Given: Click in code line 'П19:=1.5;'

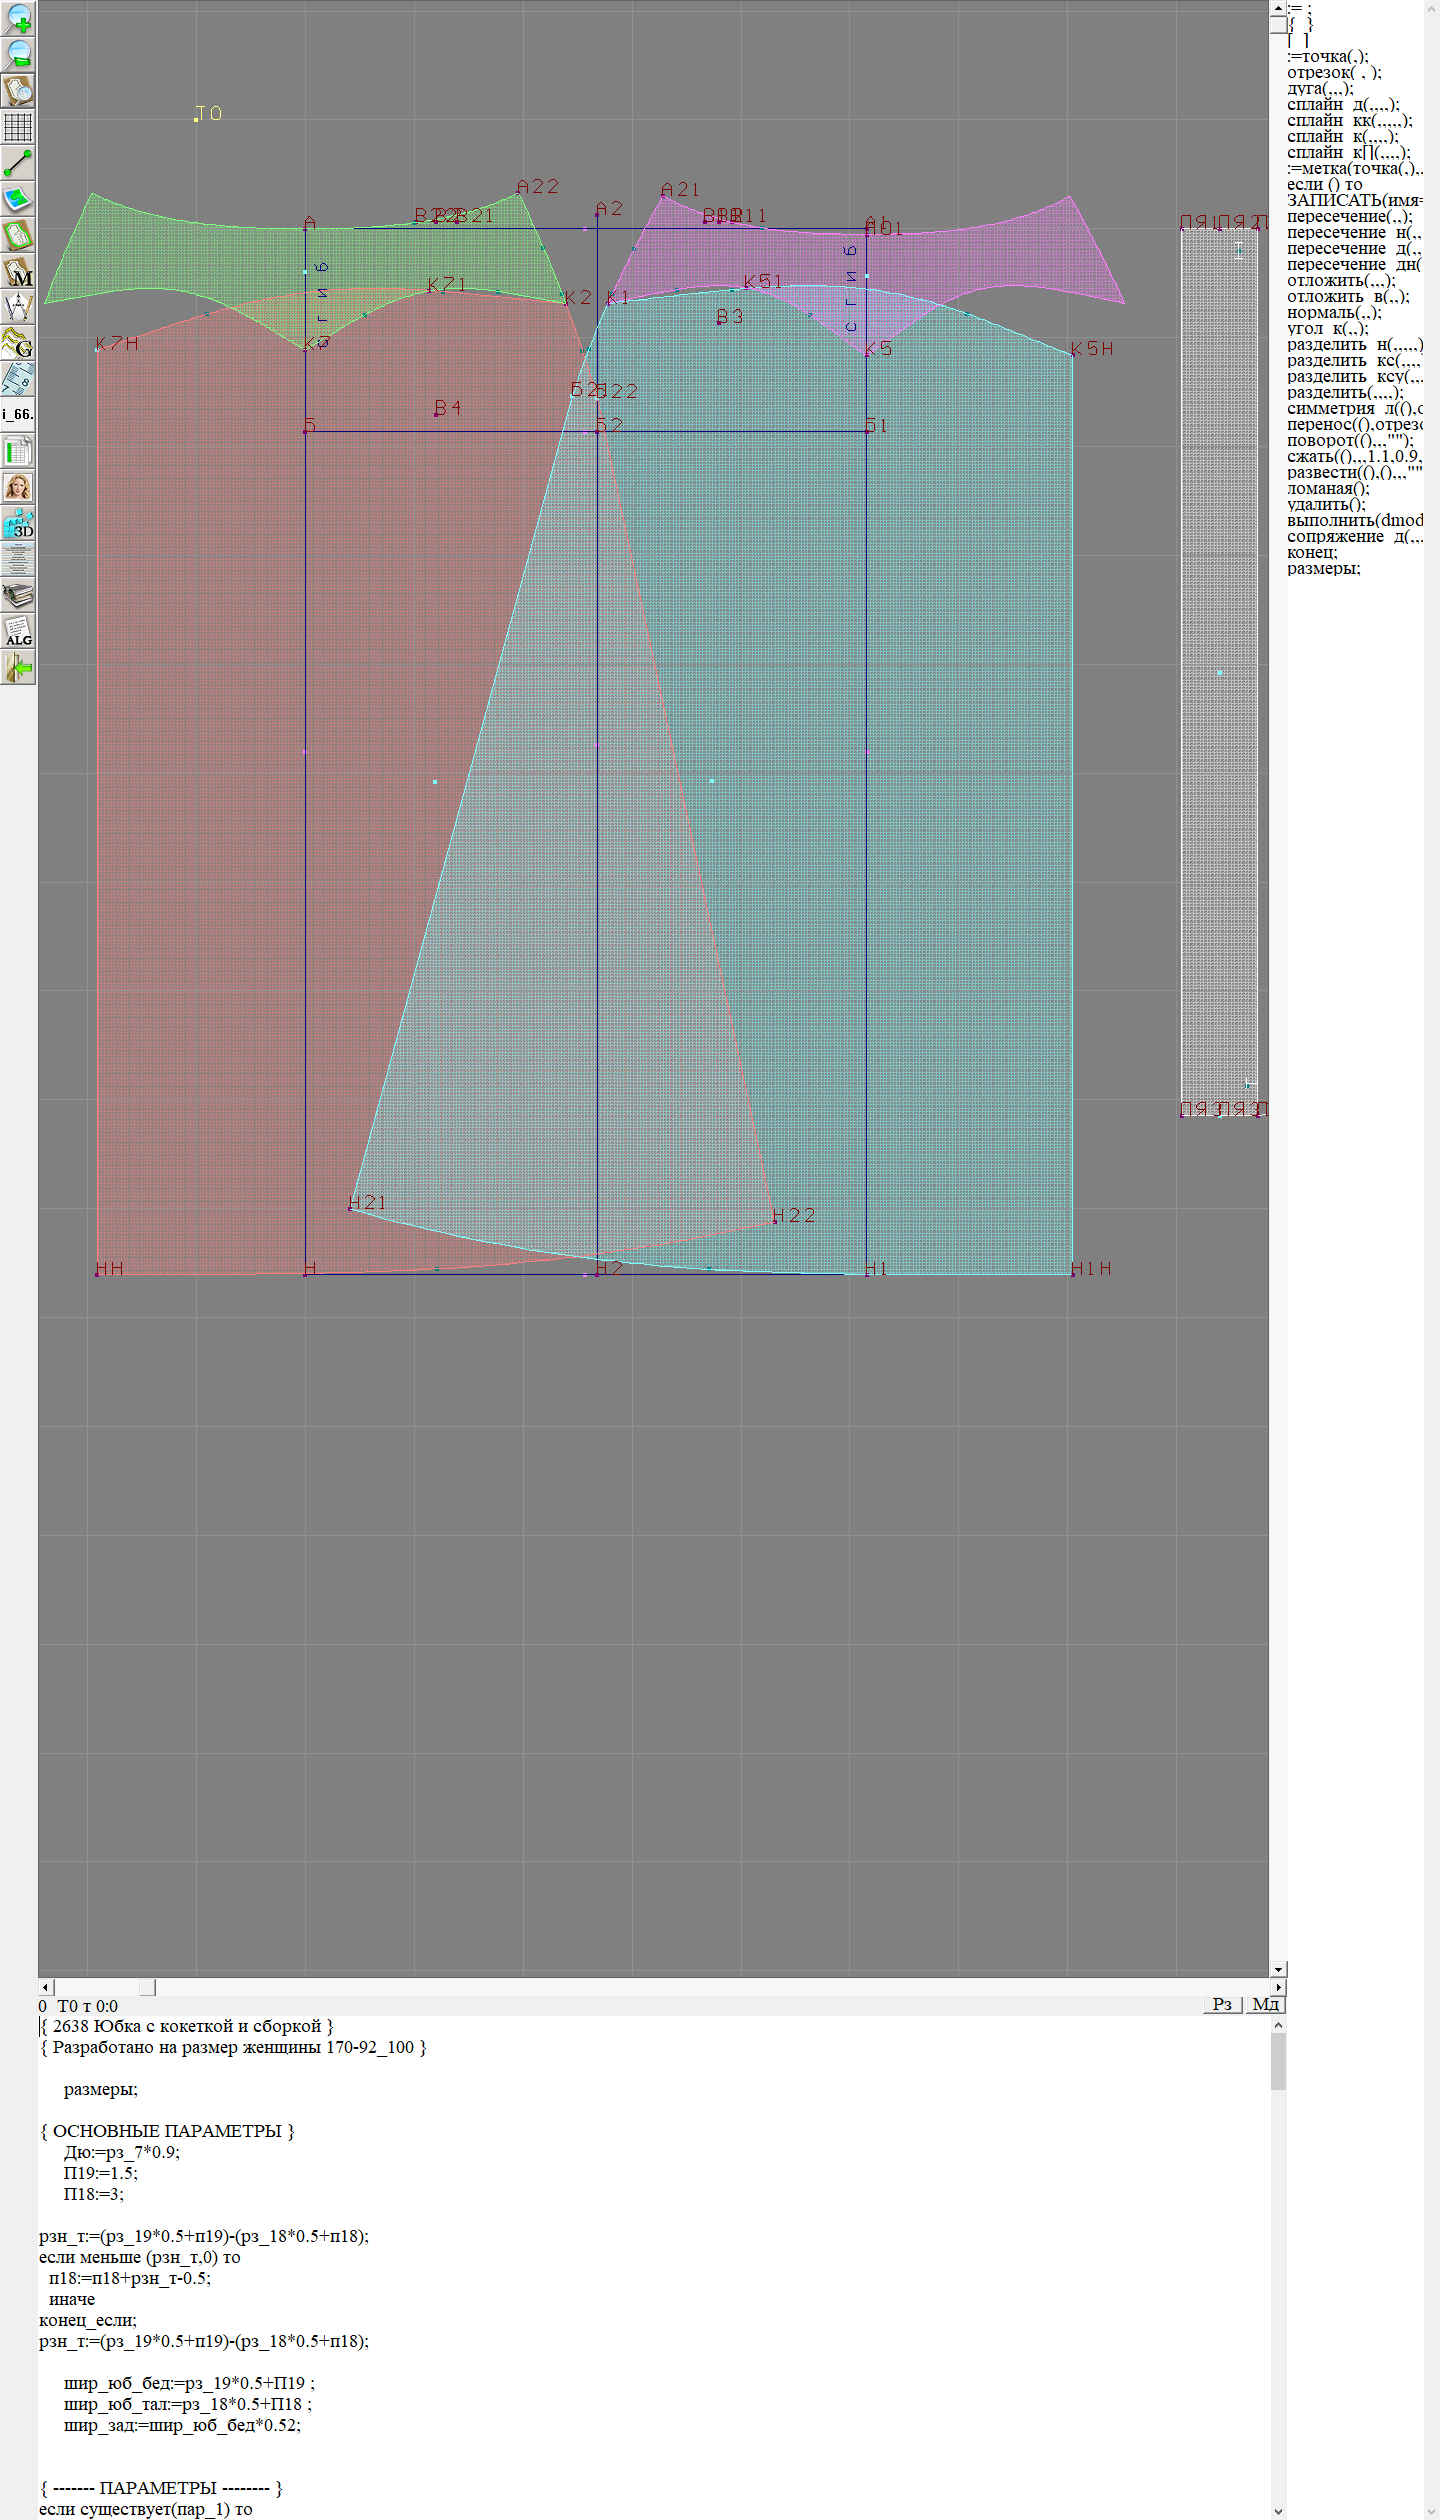Looking at the screenshot, I should pyautogui.click(x=100, y=2173).
